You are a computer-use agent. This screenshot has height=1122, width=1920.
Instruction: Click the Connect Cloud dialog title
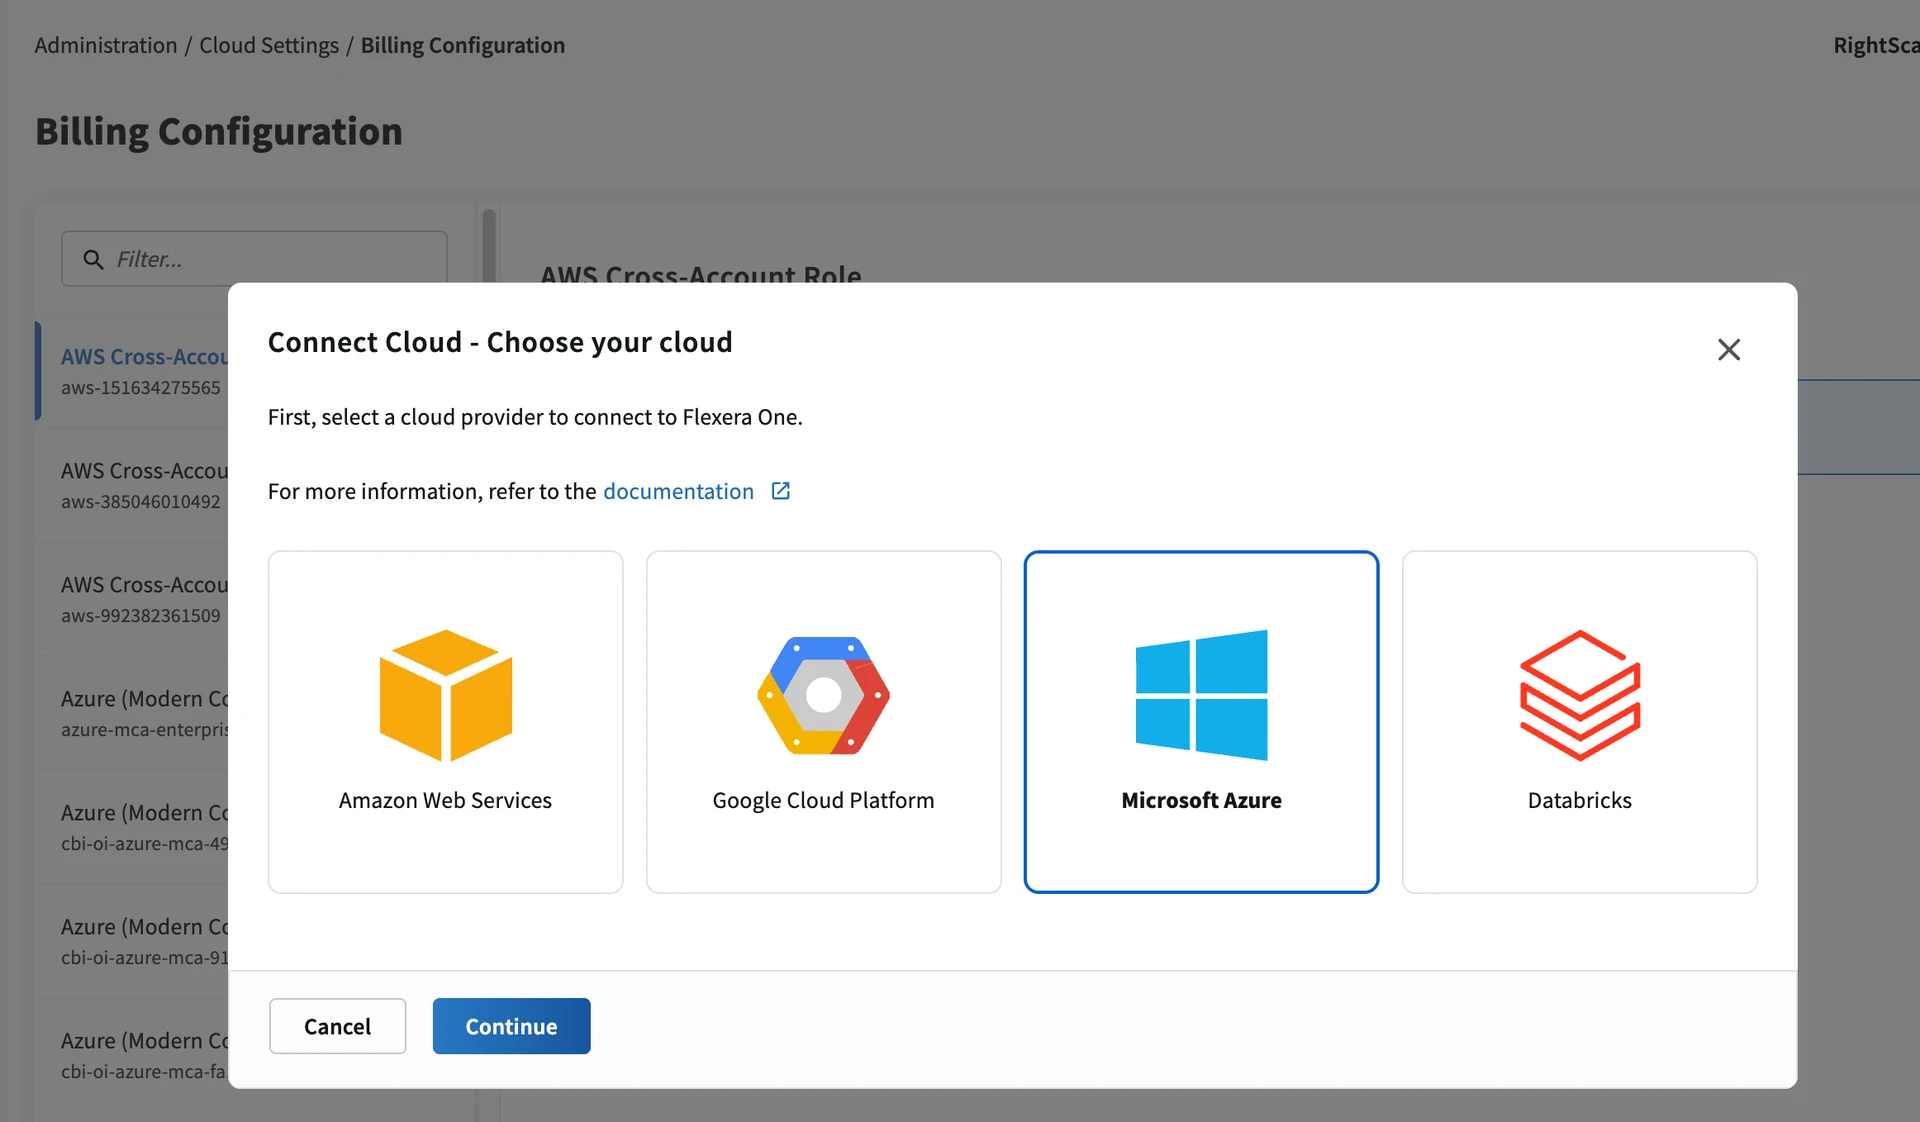pyautogui.click(x=500, y=342)
